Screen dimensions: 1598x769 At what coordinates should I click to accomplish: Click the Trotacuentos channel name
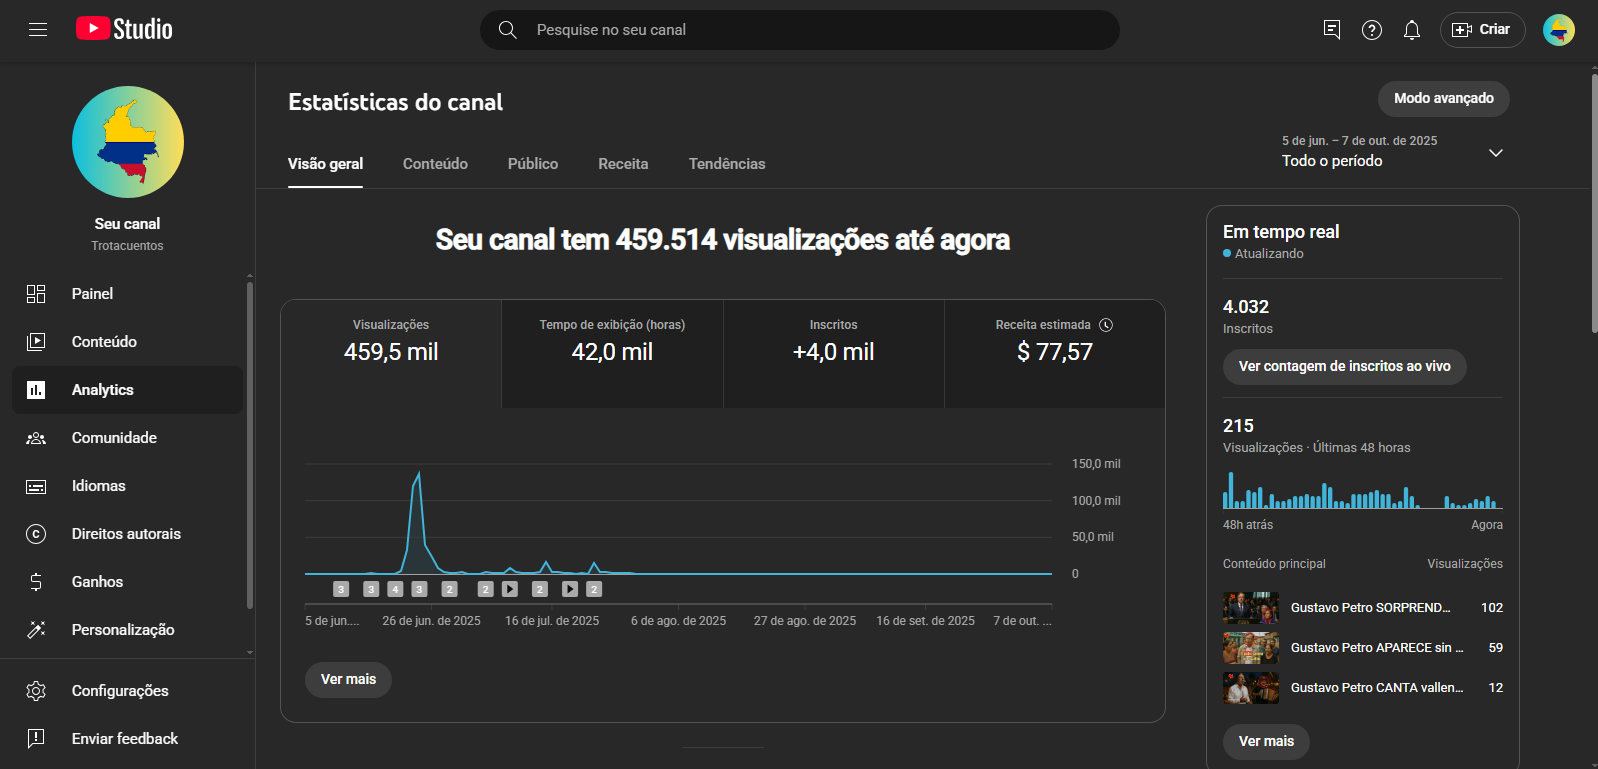pos(127,246)
